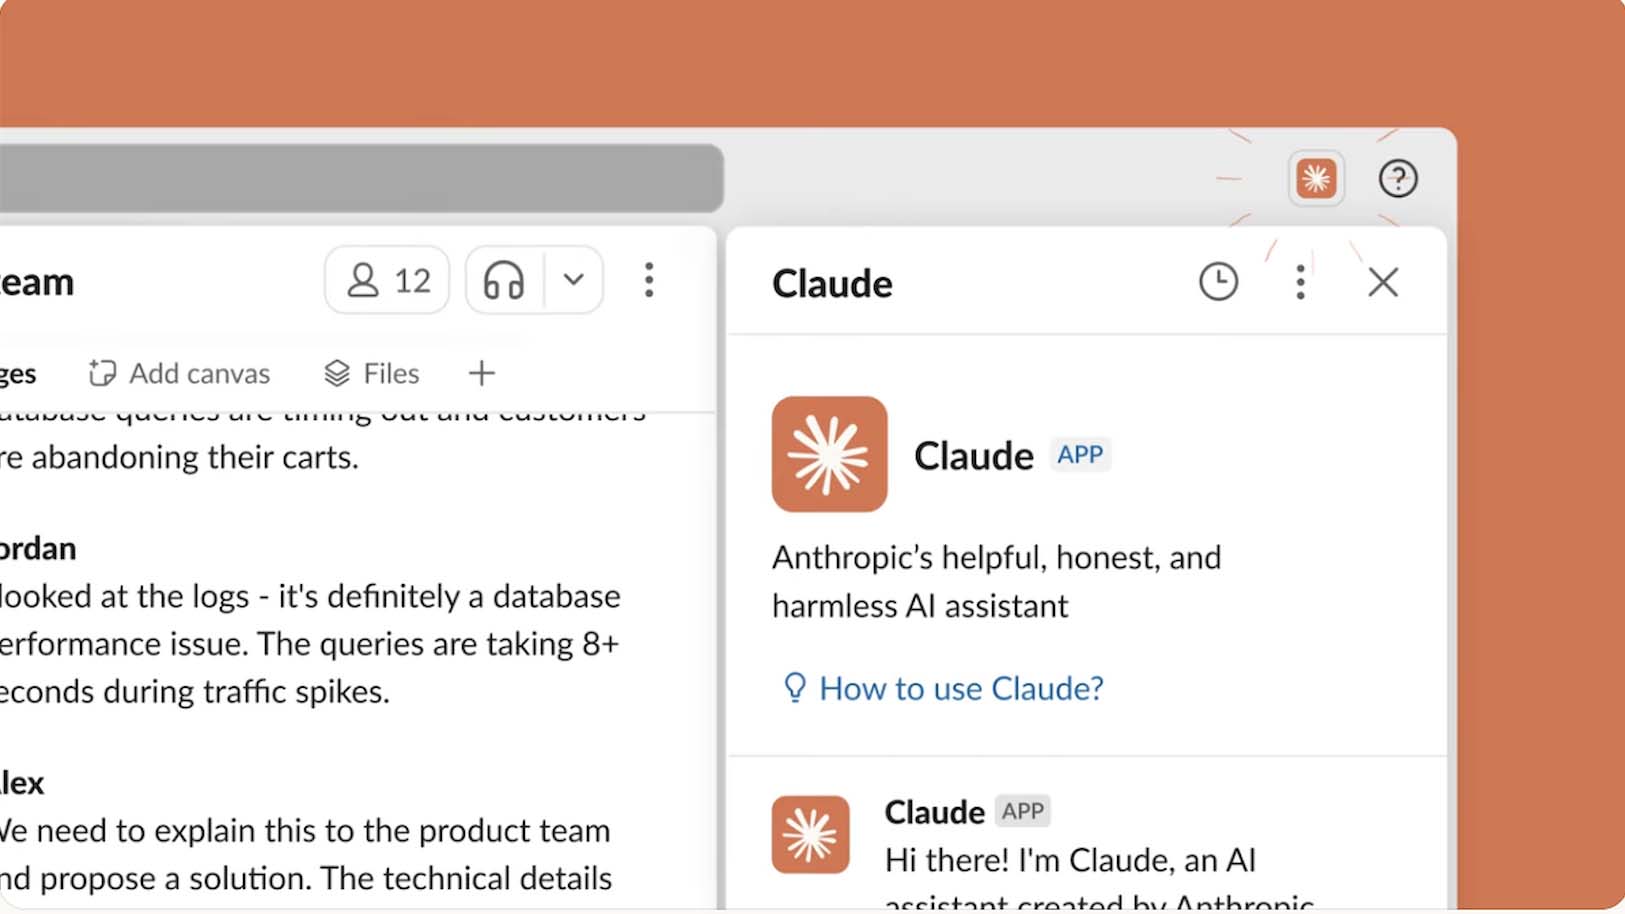1625x914 pixels.
Task: Click the Claude app name in profile header
Action: pyautogui.click(x=973, y=456)
